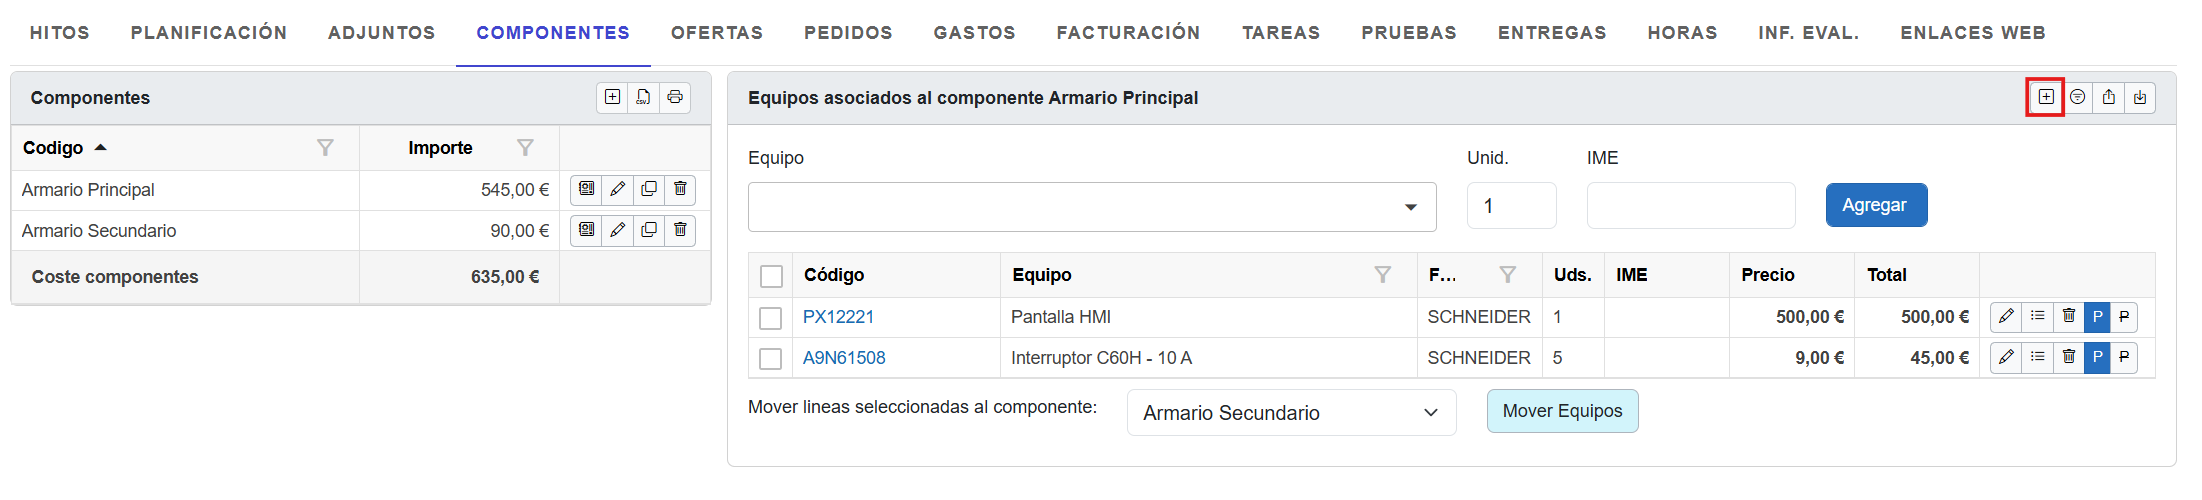
Task: Filter the Equipo column
Action: pos(1382,275)
